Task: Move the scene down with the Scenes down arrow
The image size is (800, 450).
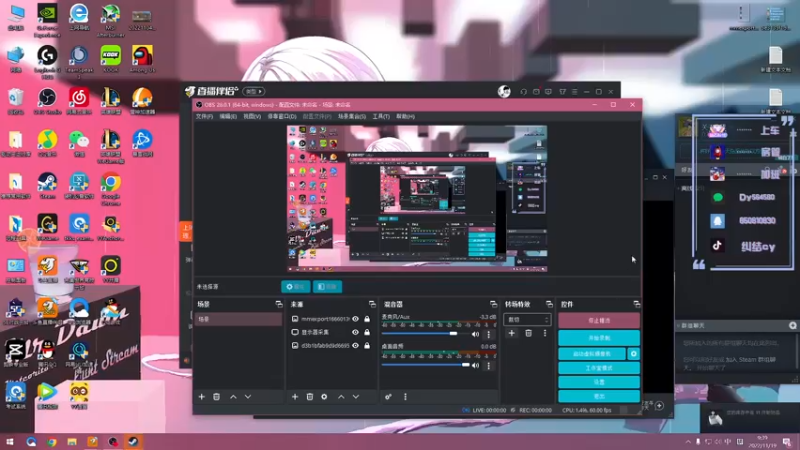Action: tap(247, 396)
